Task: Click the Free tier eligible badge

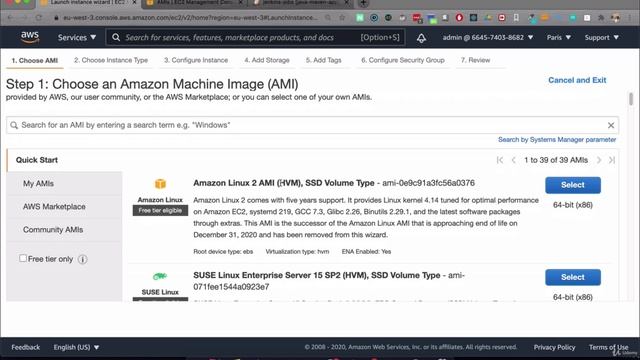Action: (x=160, y=210)
